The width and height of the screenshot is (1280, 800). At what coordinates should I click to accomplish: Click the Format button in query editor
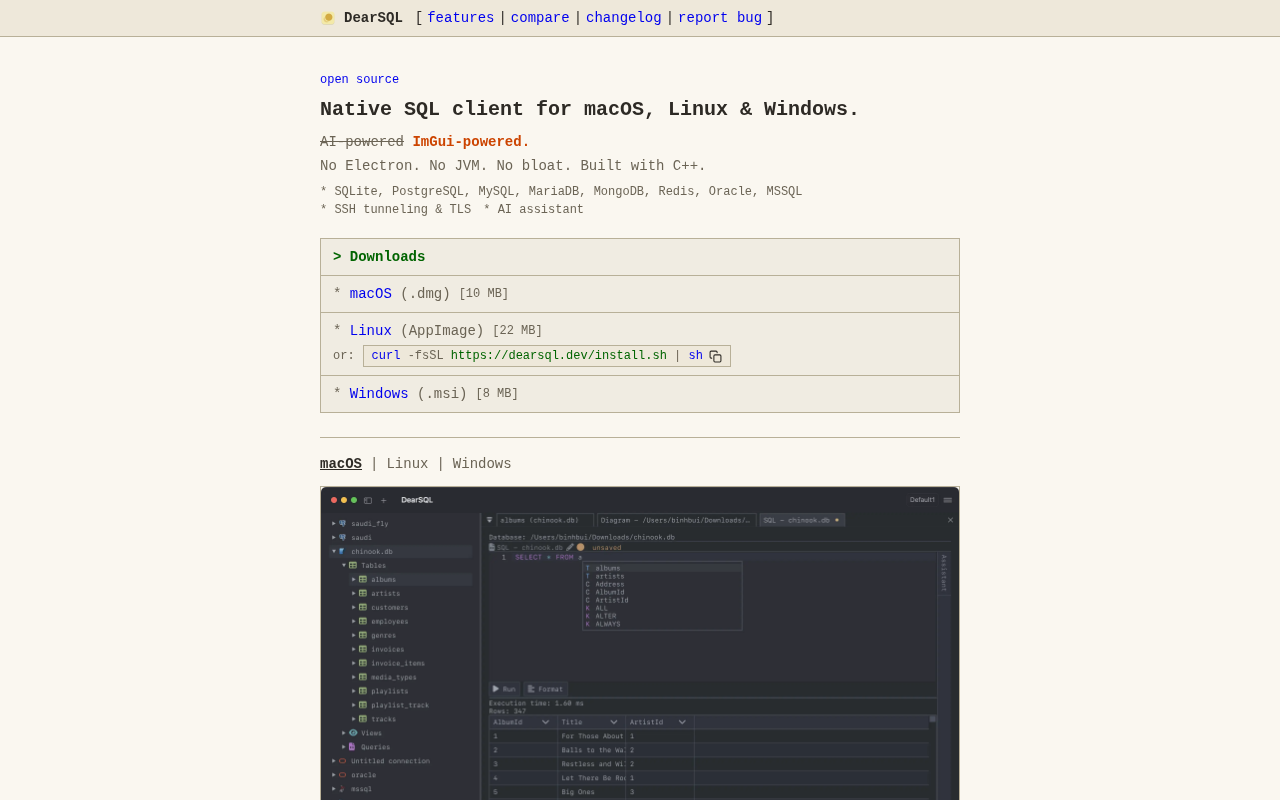tap(545, 689)
